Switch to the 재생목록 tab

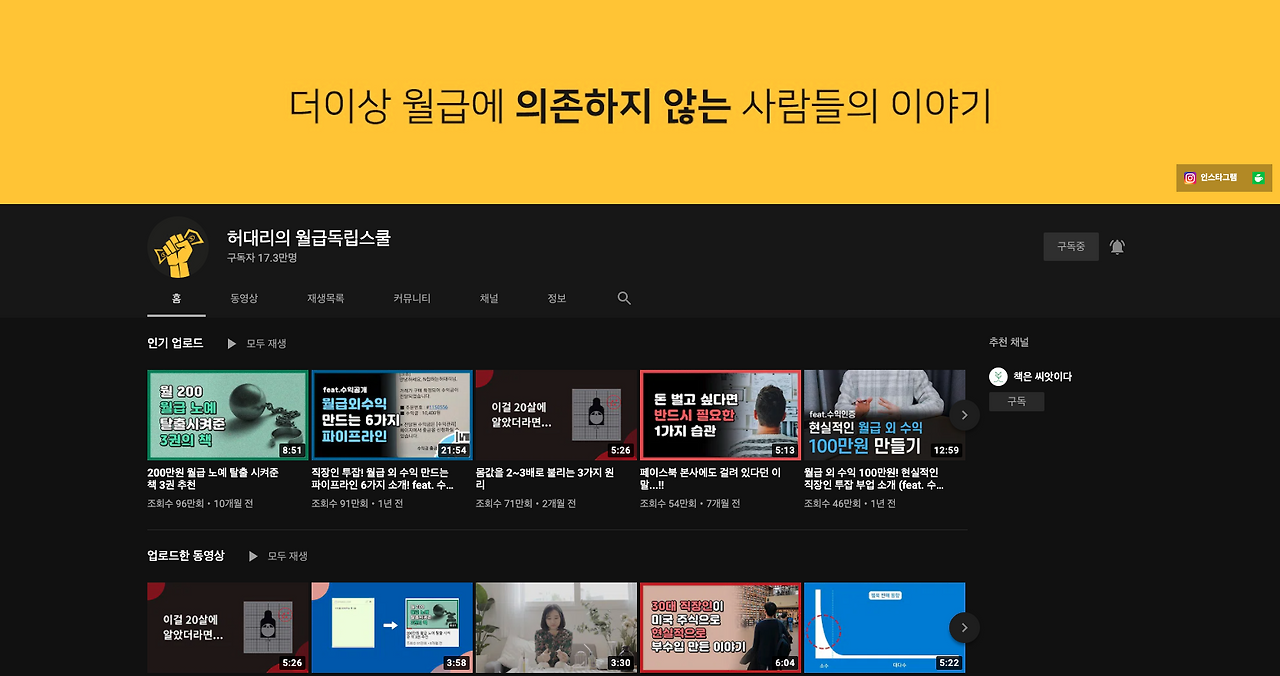(324, 298)
